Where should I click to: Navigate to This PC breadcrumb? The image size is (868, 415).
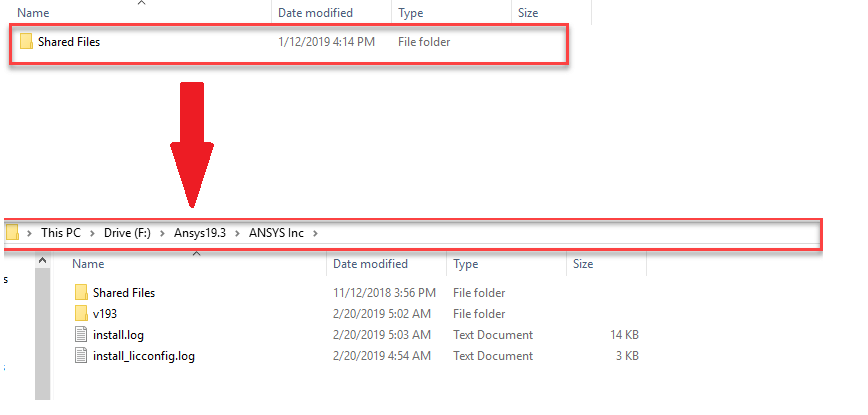point(61,233)
